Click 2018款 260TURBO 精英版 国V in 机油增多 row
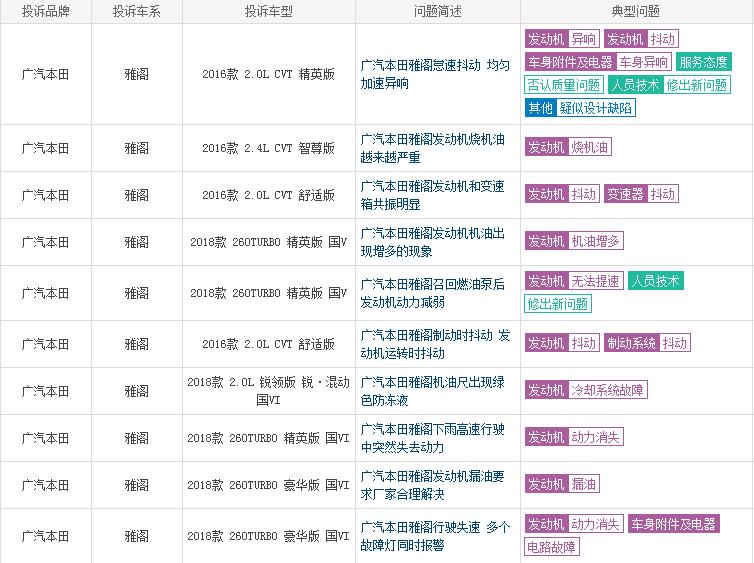 point(268,242)
